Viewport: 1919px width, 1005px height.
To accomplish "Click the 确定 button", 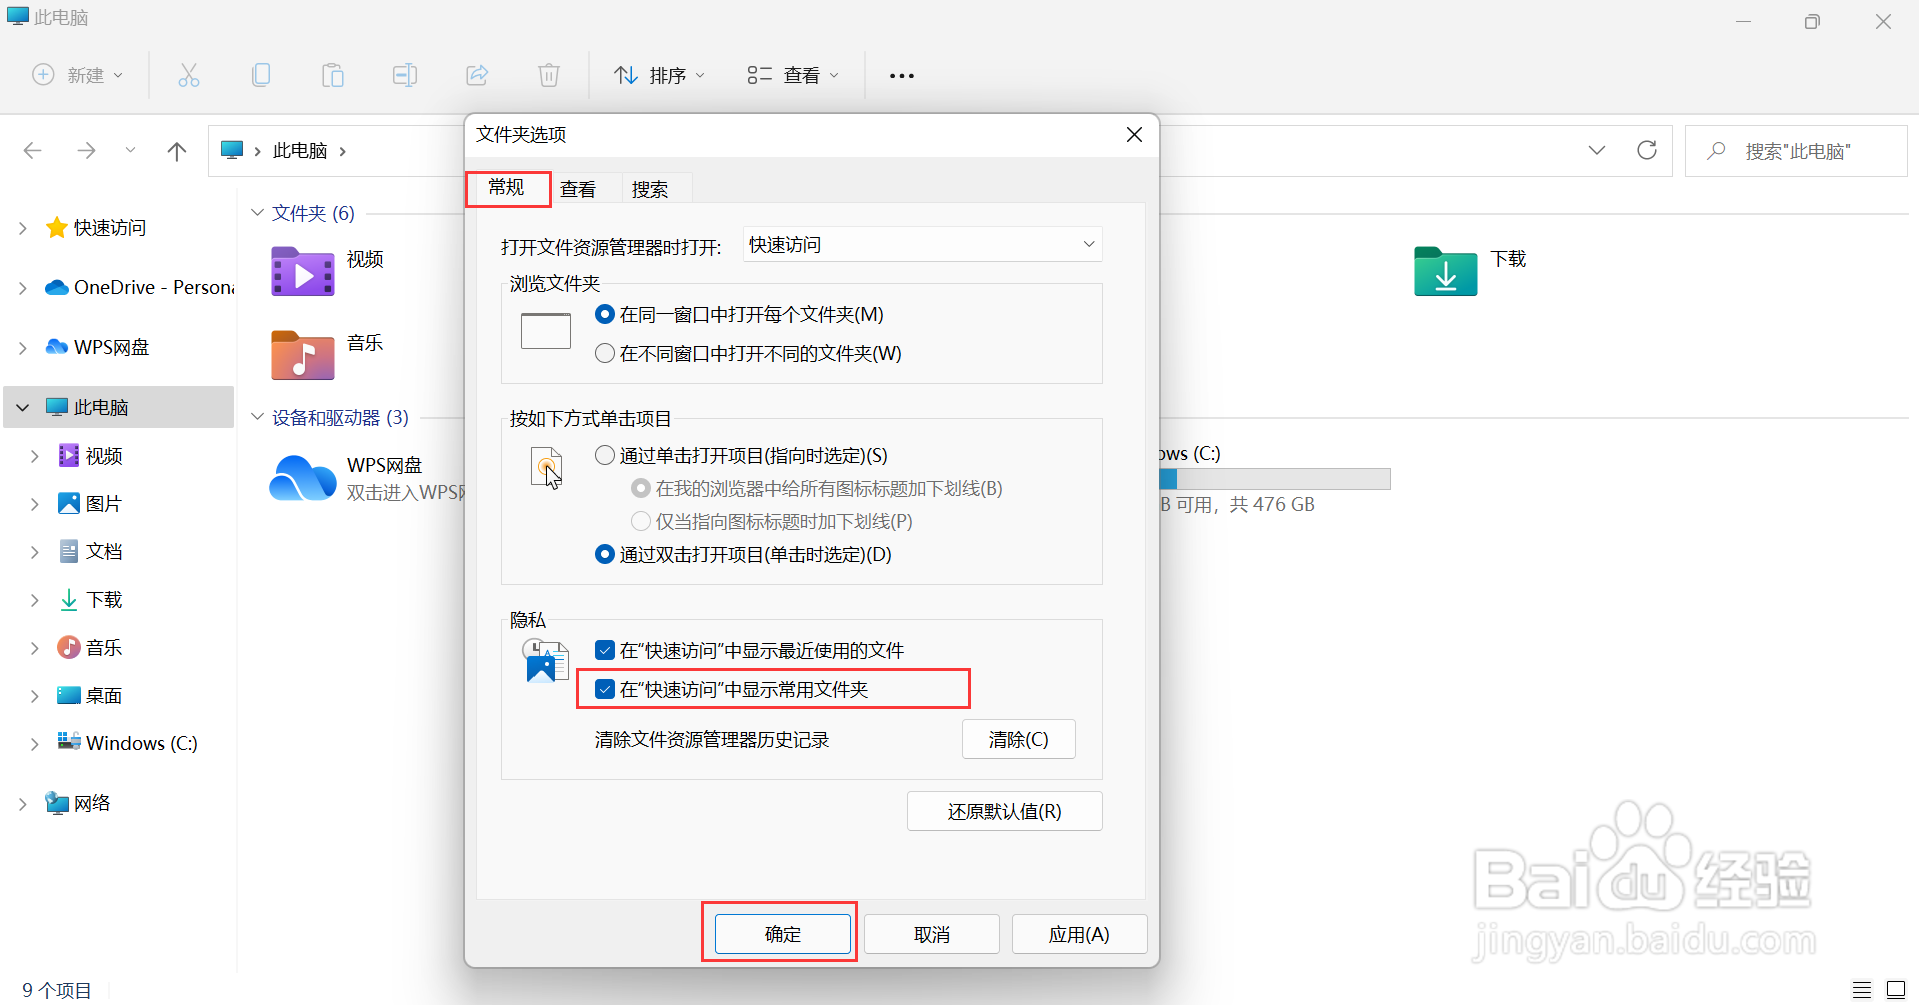I will pyautogui.click(x=779, y=933).
